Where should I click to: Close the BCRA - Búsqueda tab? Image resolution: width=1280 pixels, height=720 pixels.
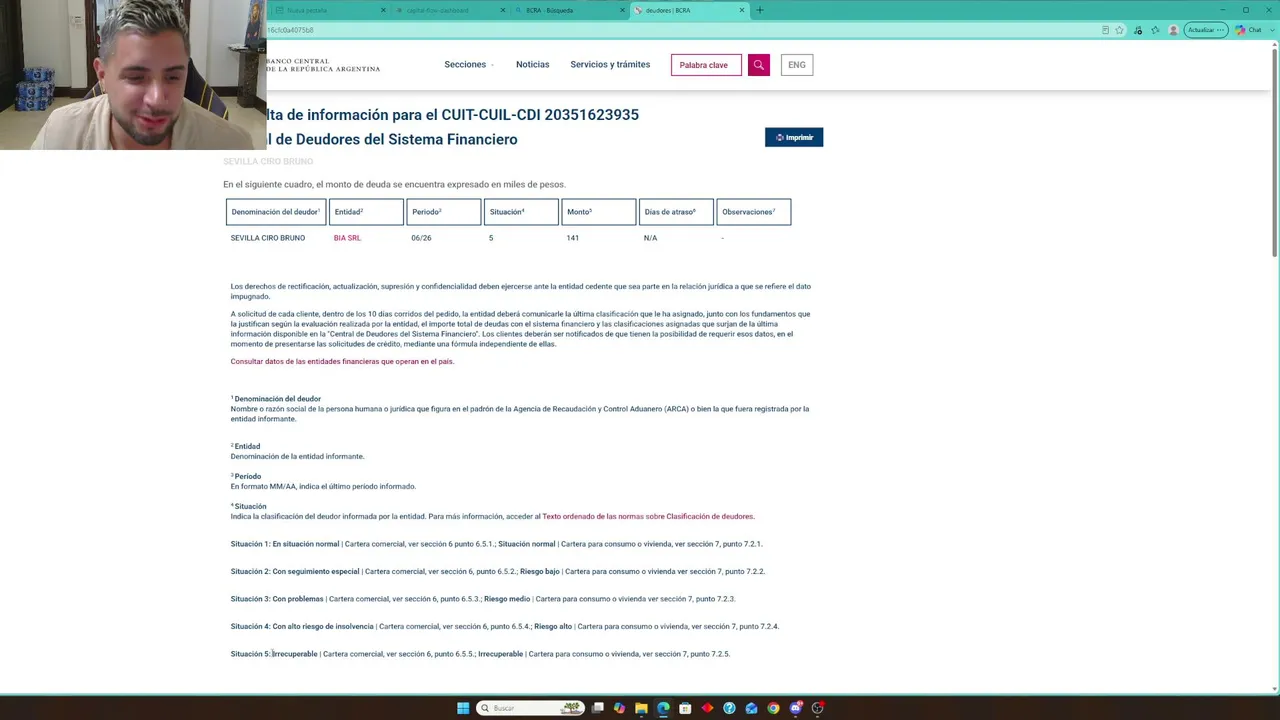[x=622, y=10]
